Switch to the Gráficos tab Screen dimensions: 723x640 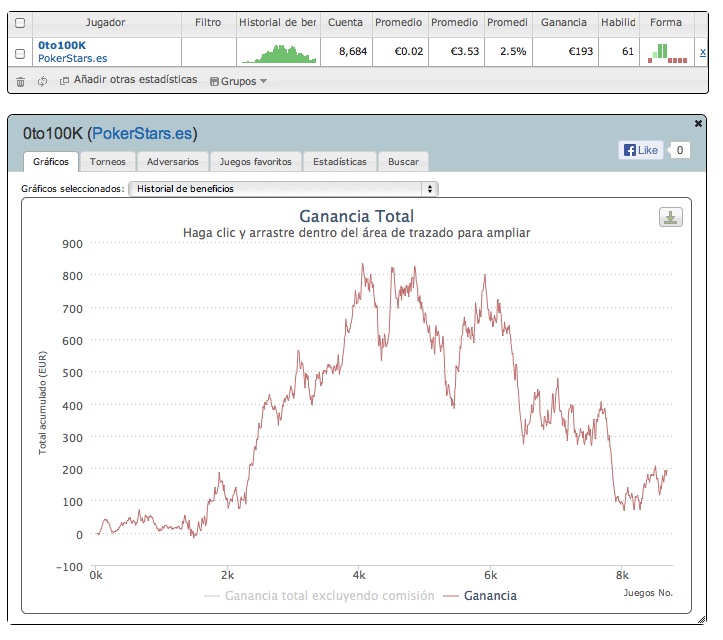point(51,162)
